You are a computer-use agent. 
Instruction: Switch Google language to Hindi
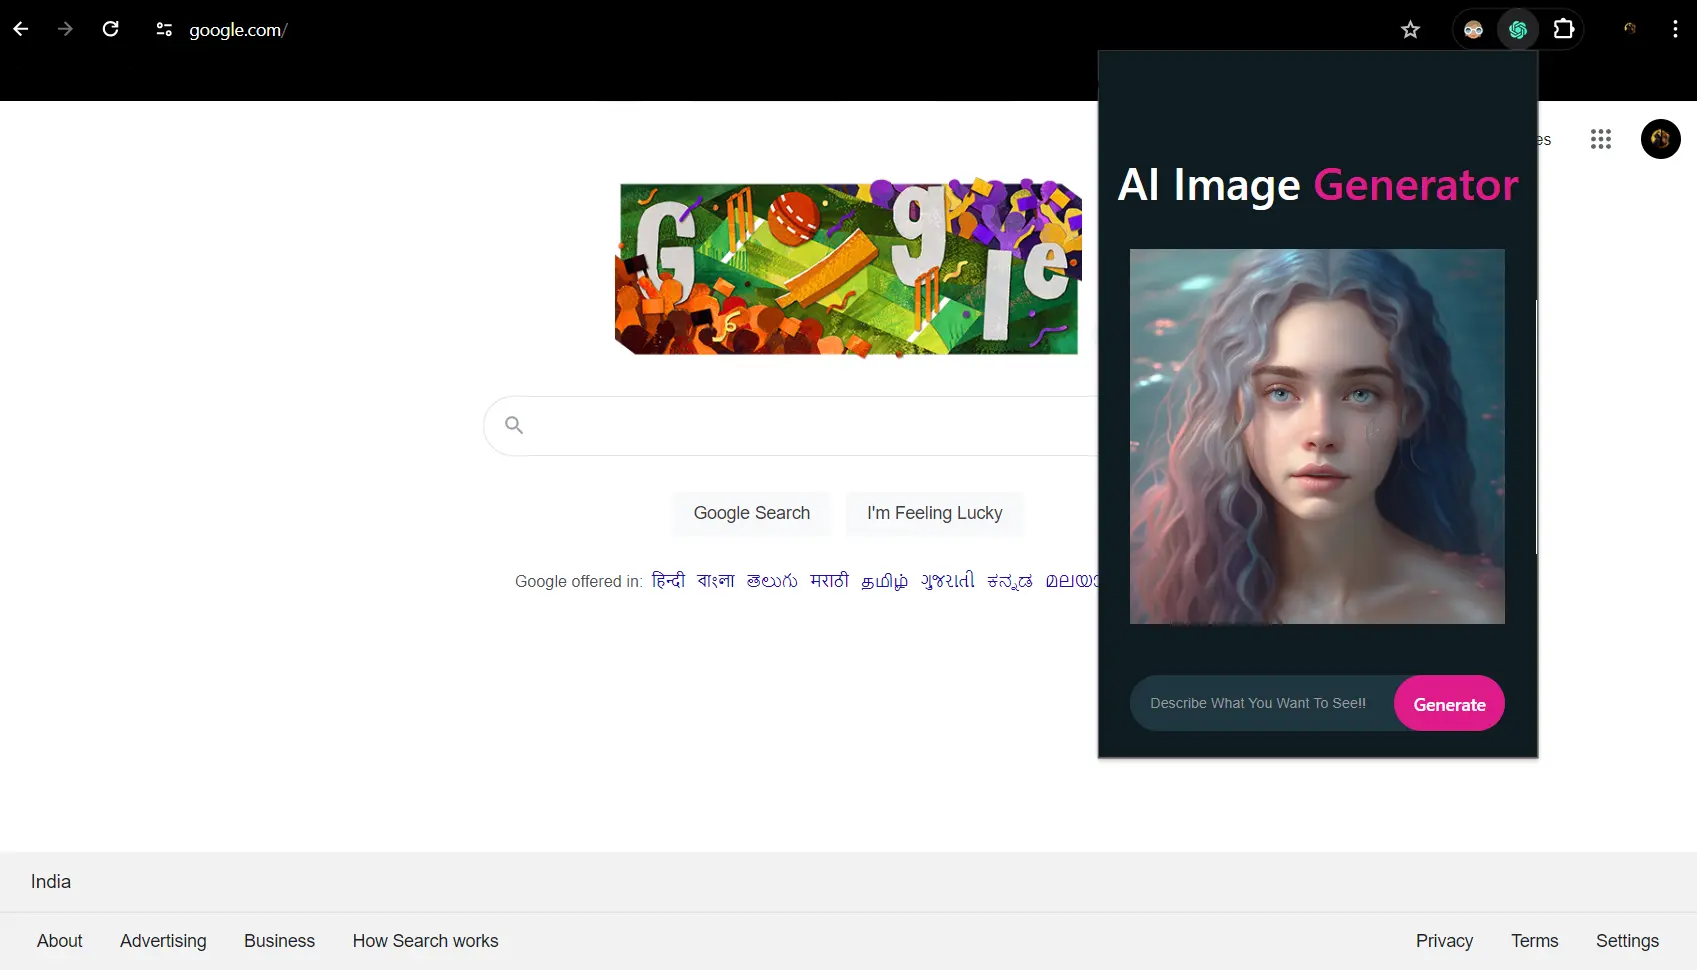coord(668,581)
